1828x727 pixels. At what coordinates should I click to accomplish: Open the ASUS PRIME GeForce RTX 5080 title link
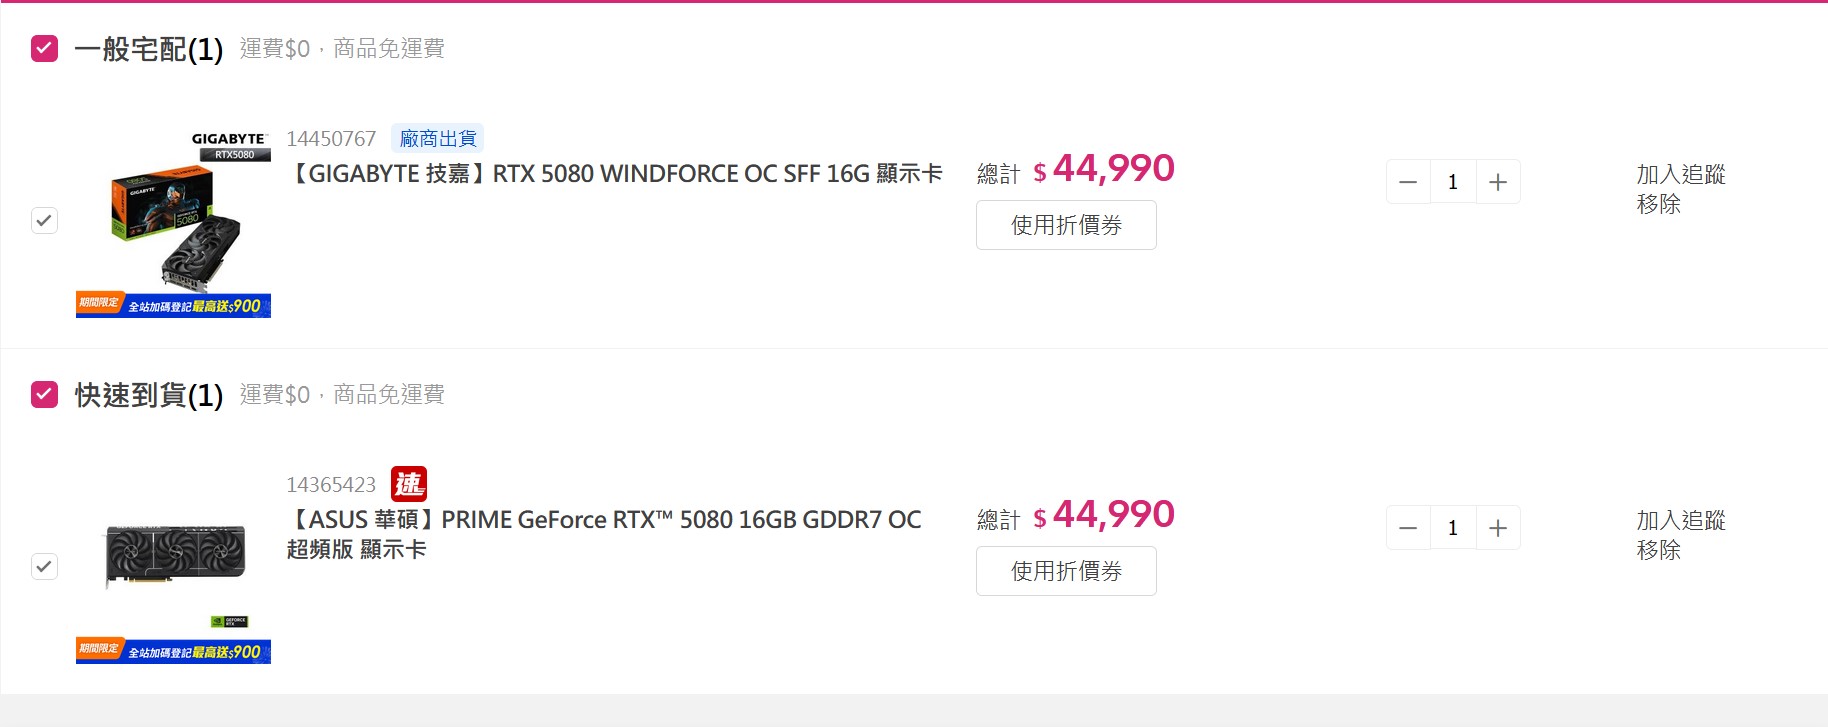[604, 520]
